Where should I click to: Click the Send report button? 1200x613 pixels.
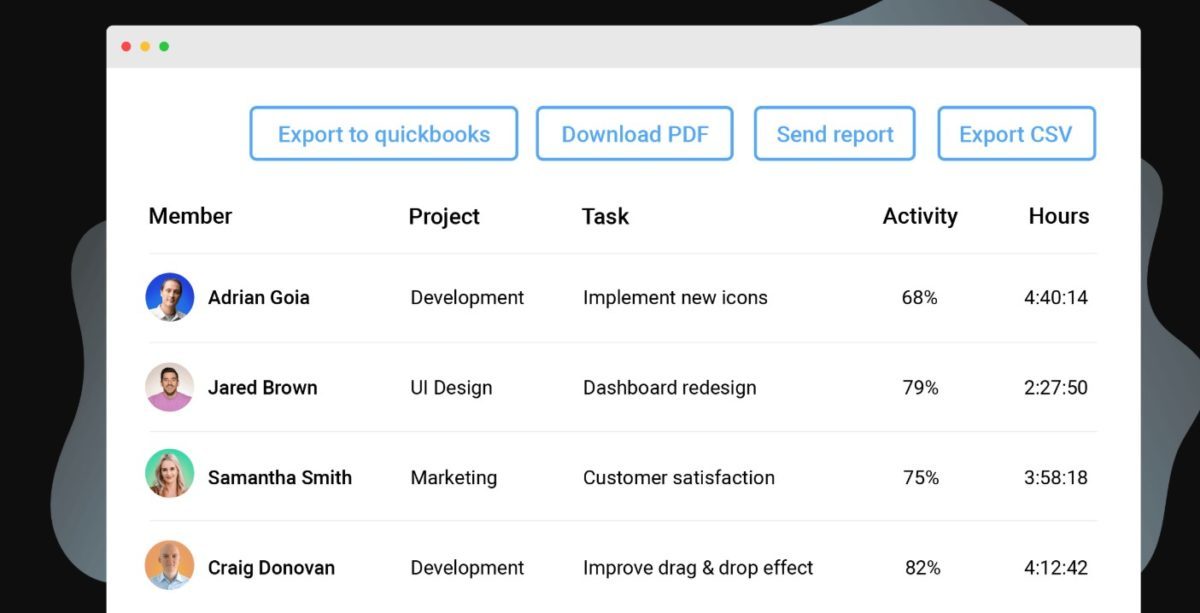coord(835,133)
